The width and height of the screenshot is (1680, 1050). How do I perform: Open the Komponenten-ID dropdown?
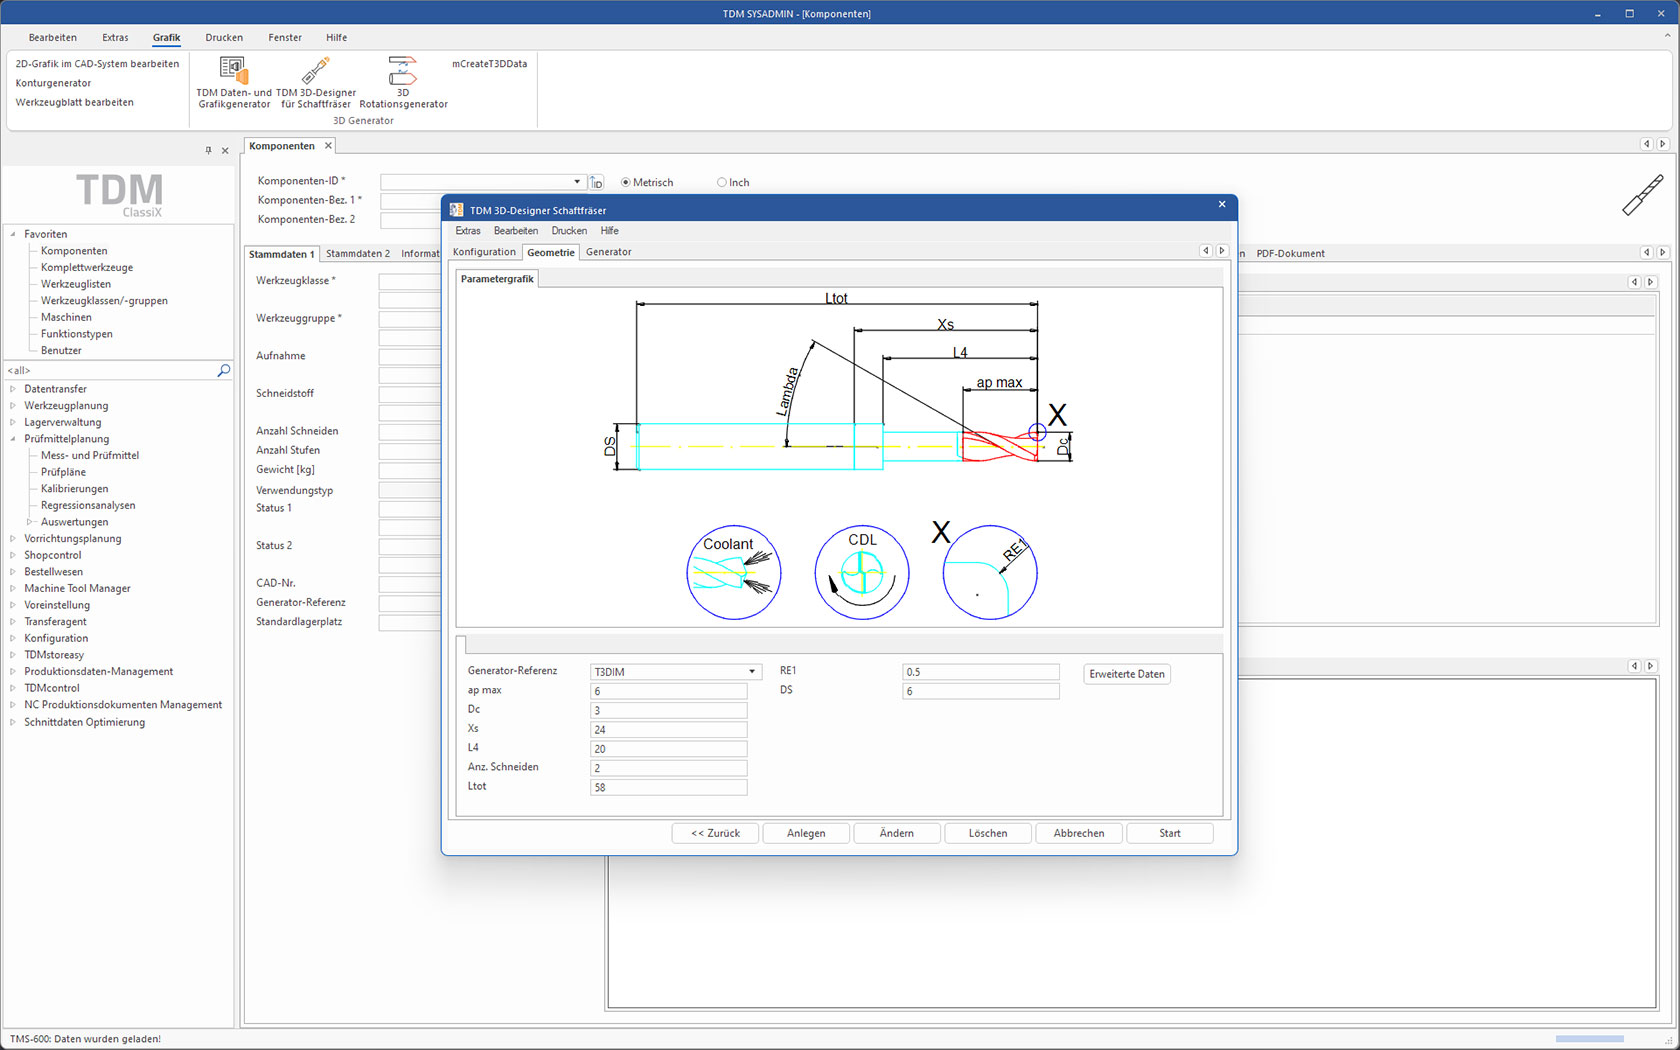(577, 182)
